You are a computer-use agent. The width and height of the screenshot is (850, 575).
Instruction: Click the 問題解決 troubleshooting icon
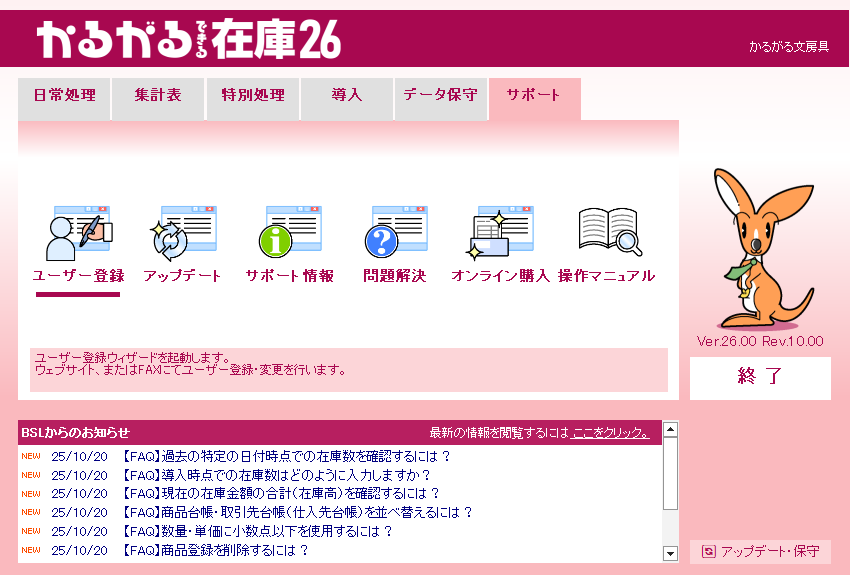[x=394, y=234]
